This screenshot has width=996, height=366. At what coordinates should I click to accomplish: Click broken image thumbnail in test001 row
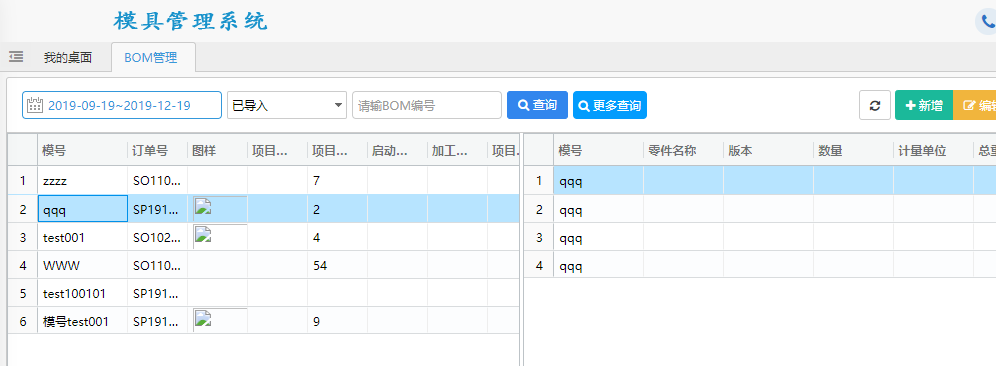point(202,234)
